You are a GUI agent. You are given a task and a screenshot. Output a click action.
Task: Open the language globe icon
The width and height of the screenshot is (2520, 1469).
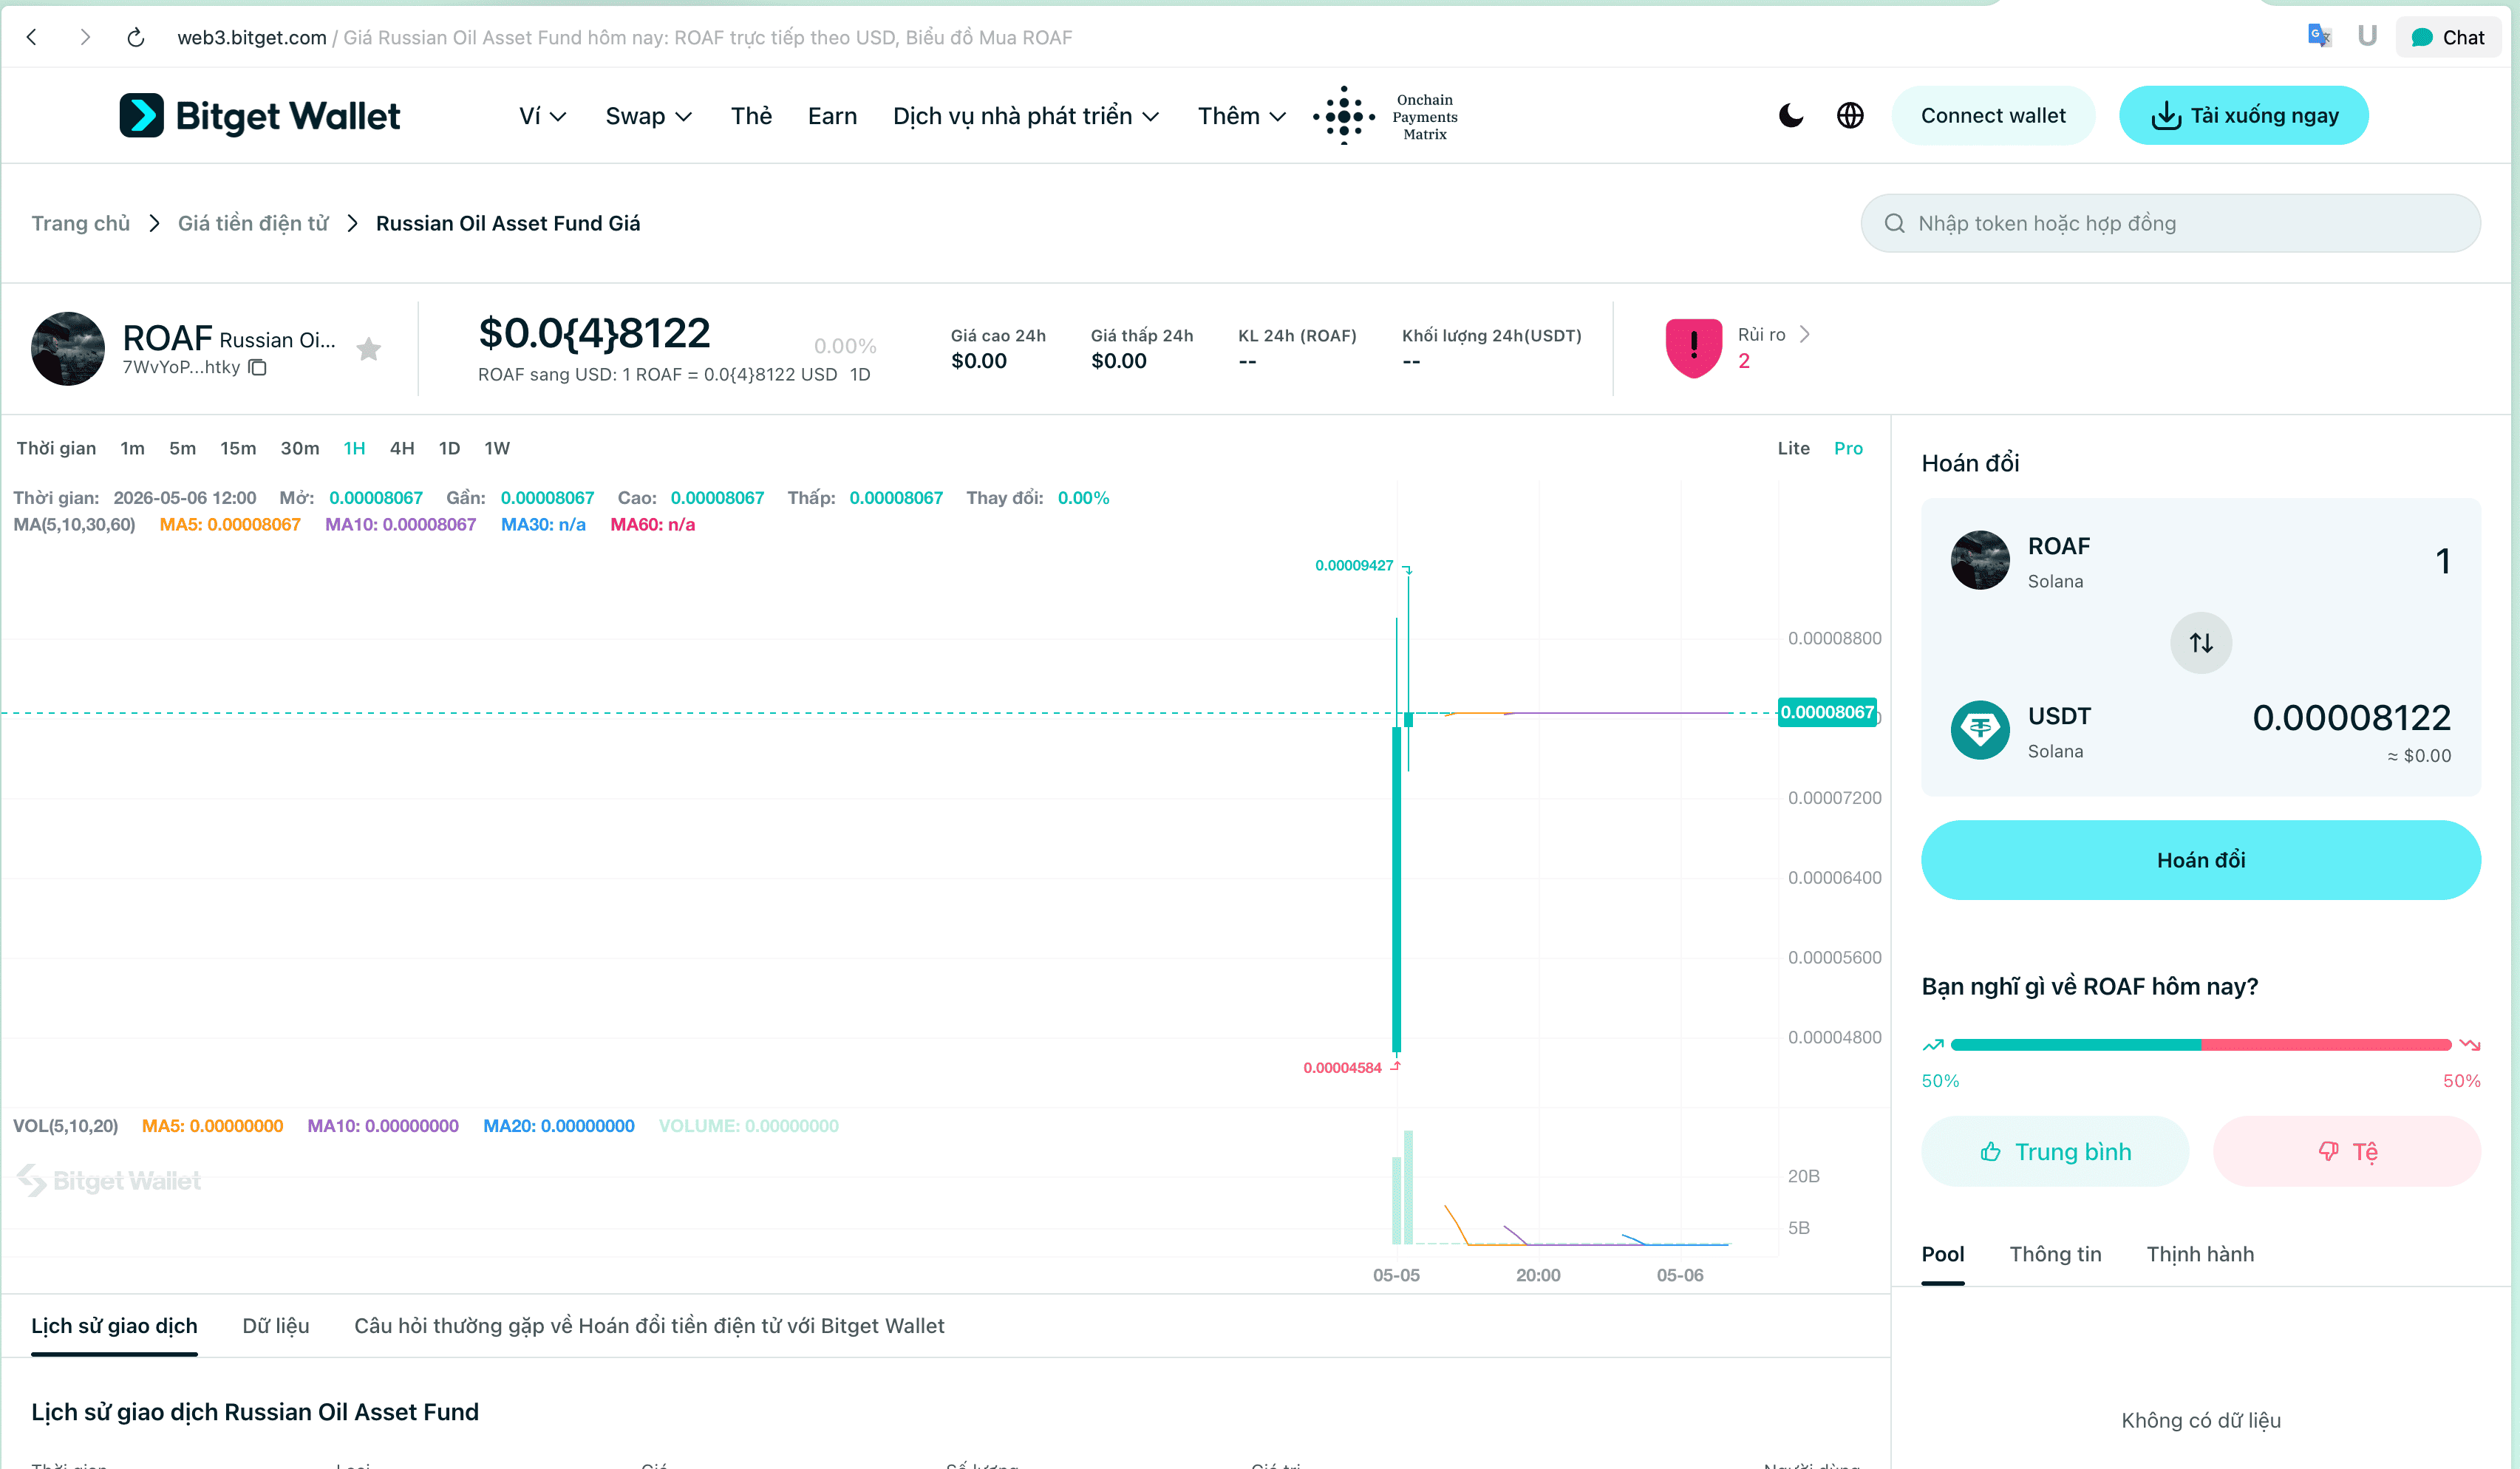1850,116
